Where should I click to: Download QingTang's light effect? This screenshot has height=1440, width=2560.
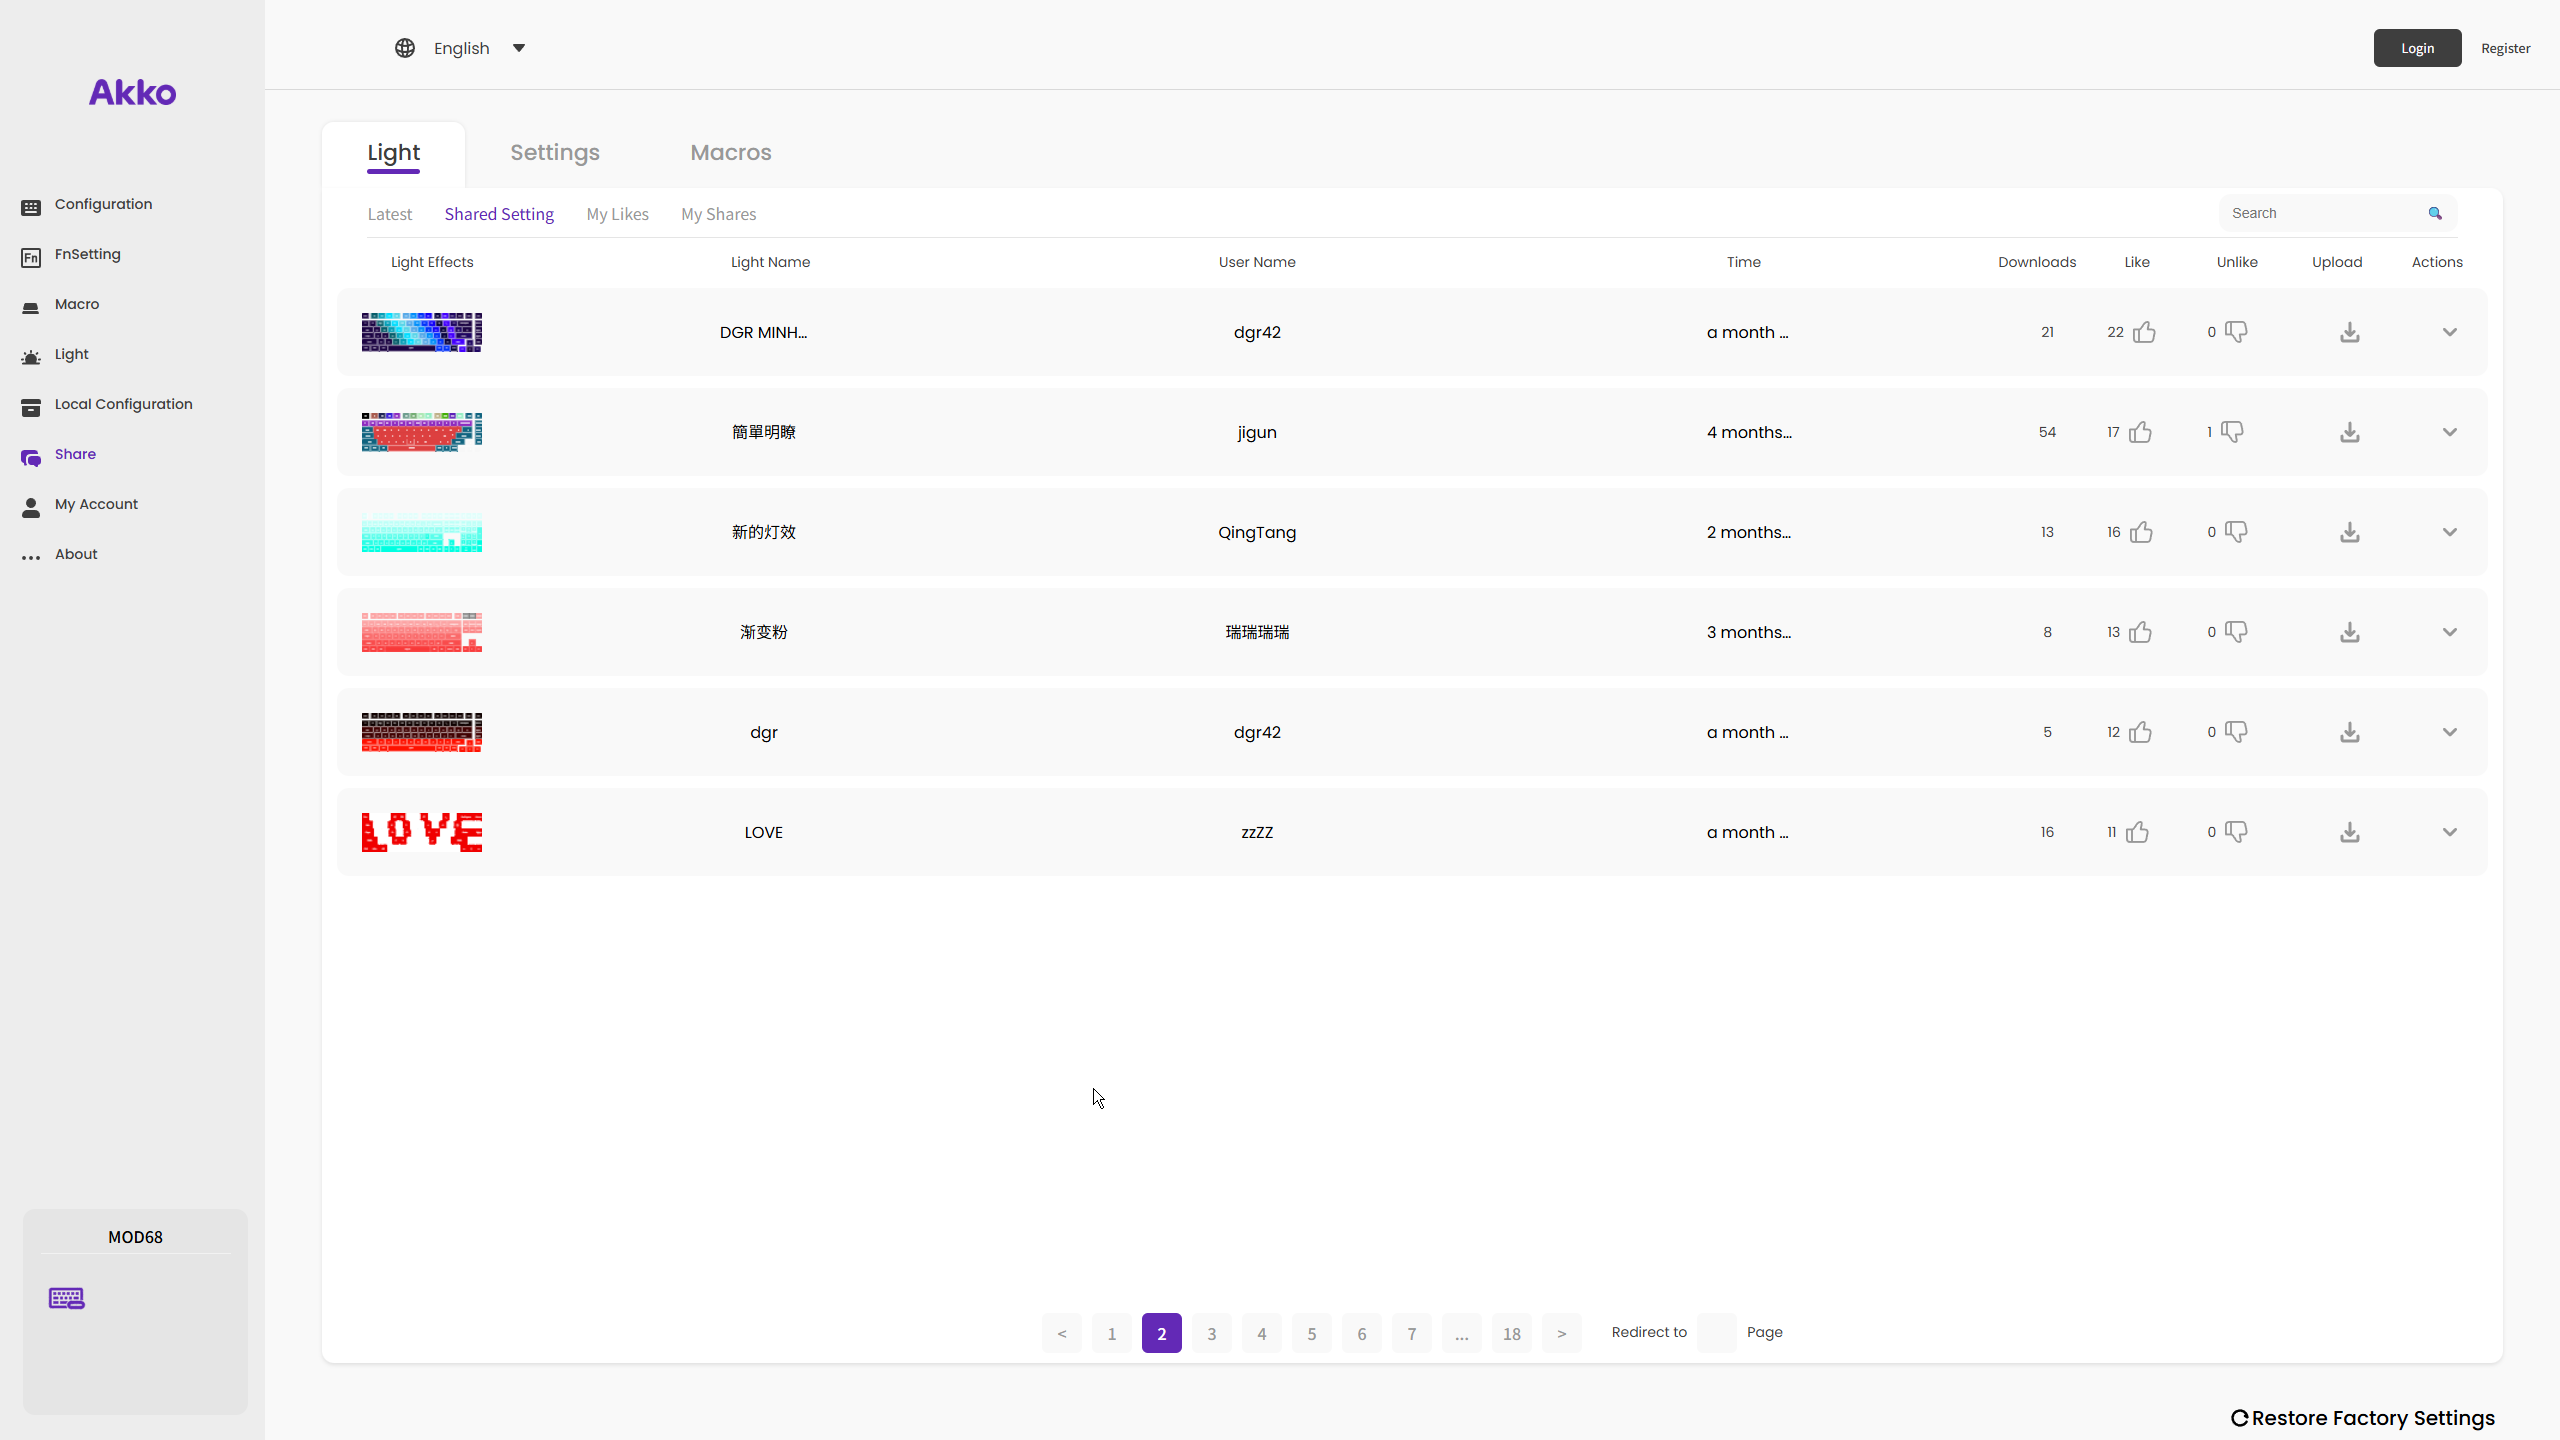[x=2350, y=532]
